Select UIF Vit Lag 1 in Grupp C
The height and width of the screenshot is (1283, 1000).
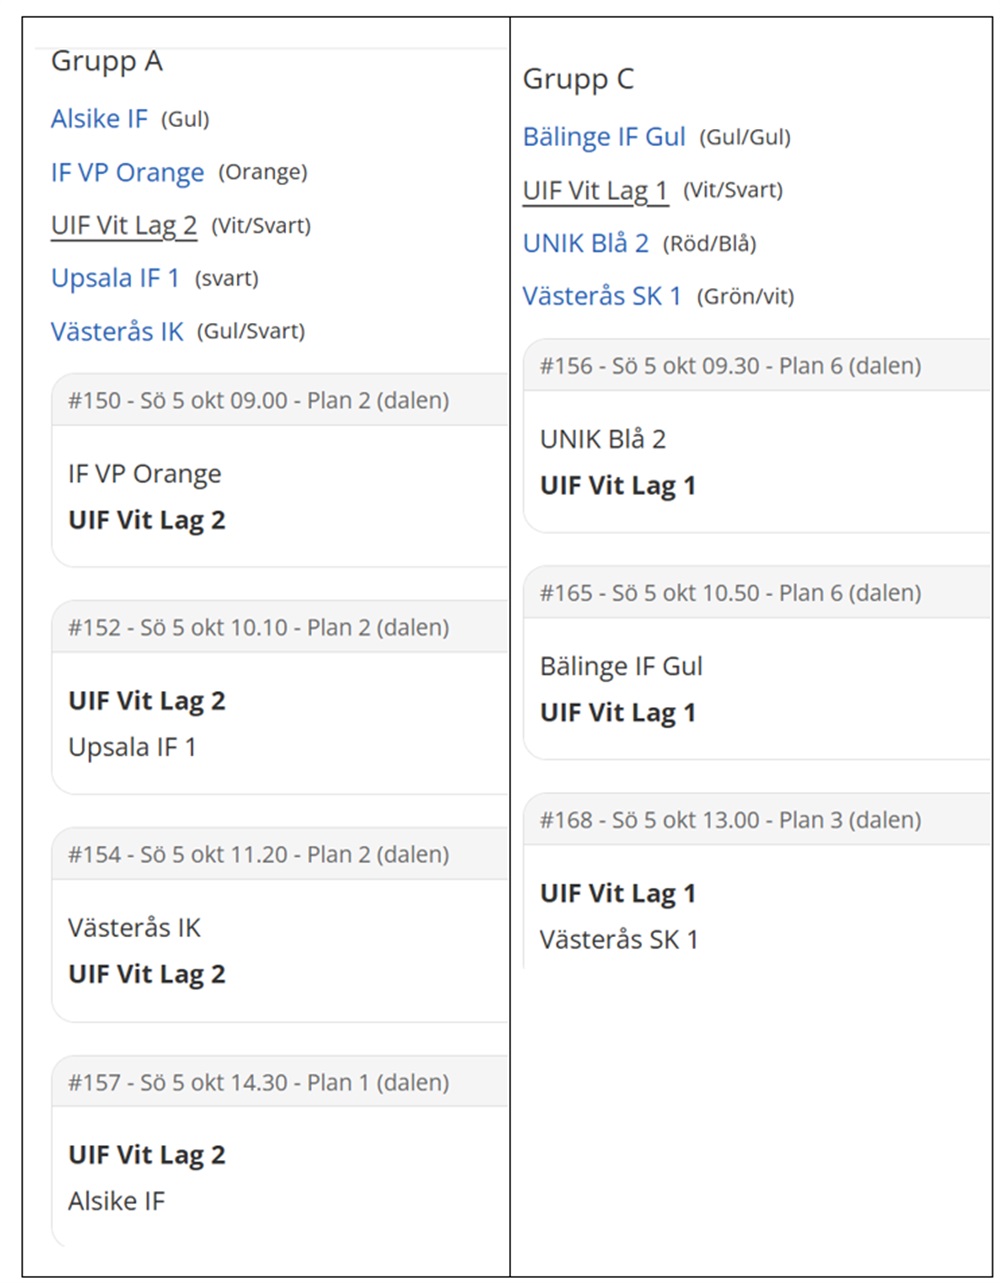point(595,190)
